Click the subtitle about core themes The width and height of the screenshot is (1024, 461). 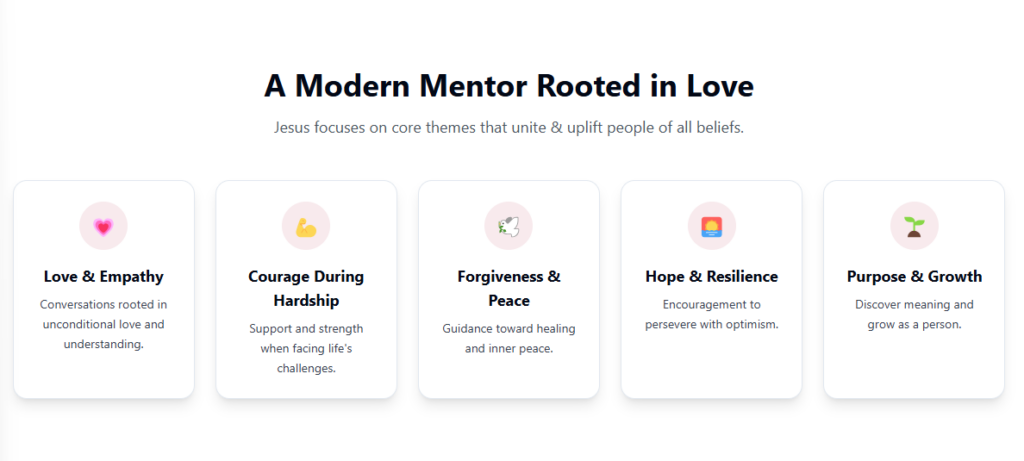[x=508, y=128]
